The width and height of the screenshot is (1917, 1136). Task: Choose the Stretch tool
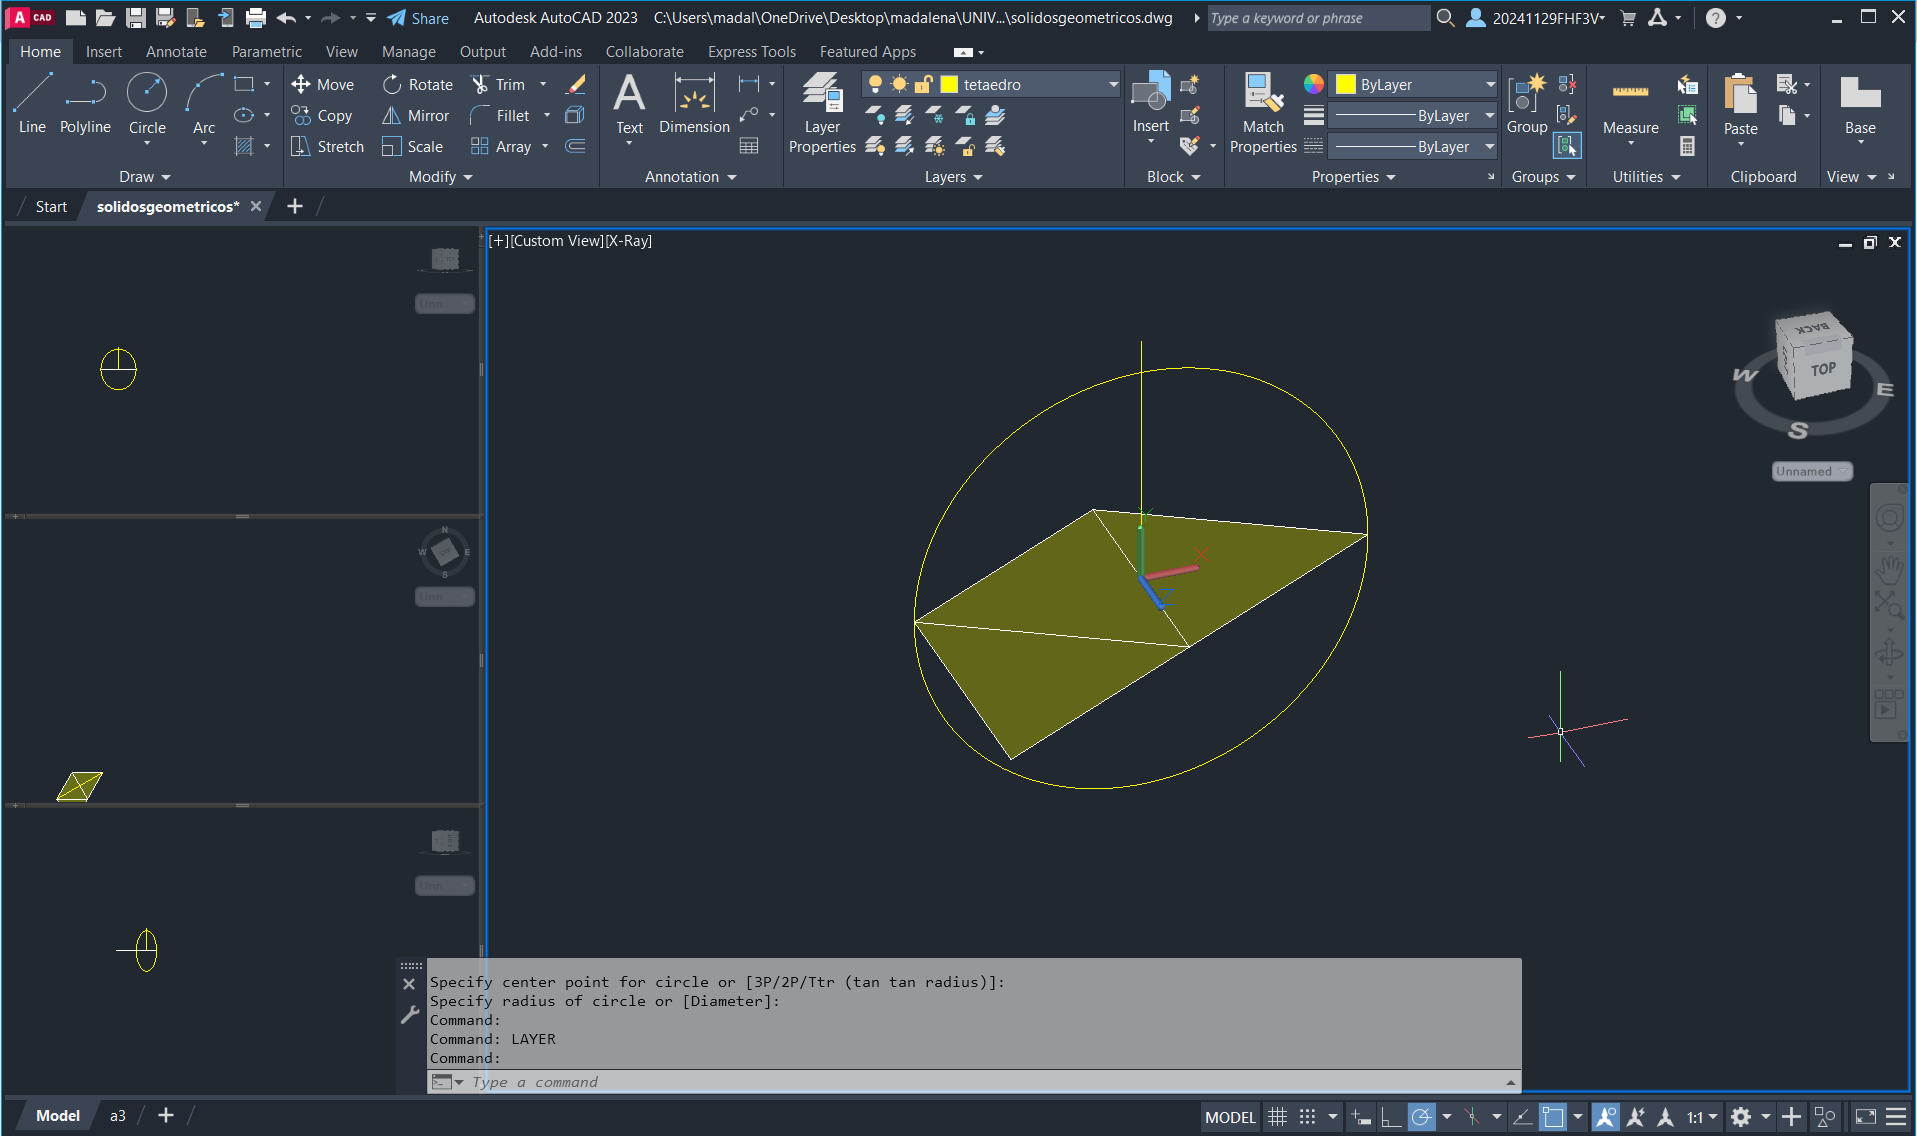pos(327,147)
